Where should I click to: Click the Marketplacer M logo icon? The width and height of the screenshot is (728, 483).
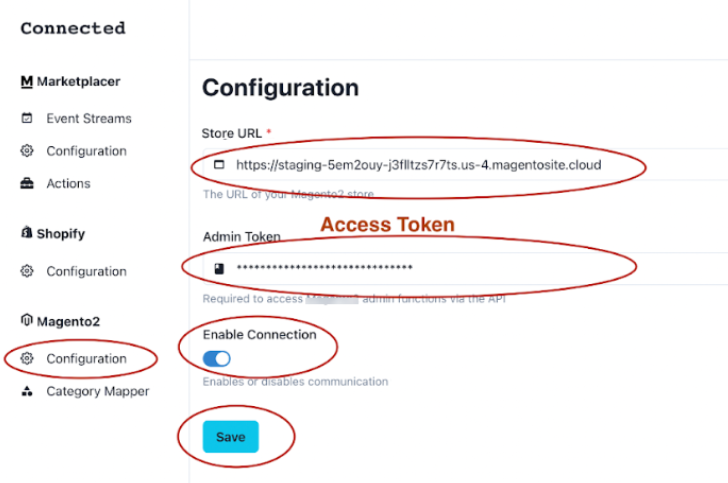[x=27, y=82]
